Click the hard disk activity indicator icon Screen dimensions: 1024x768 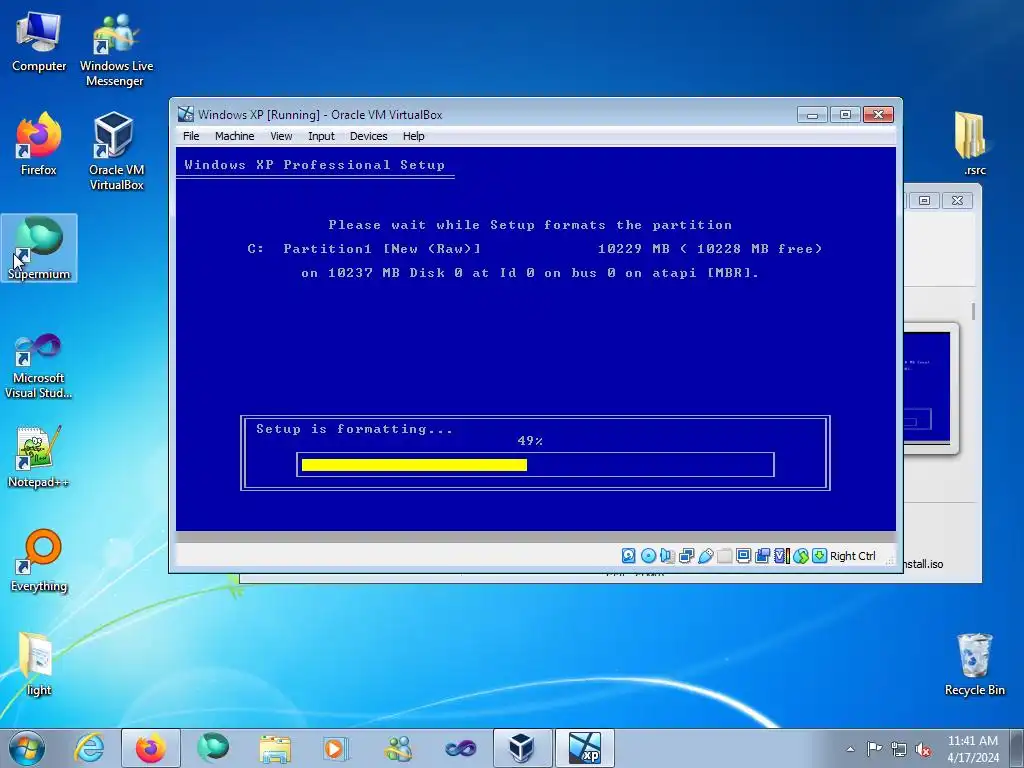coord(628,556)
